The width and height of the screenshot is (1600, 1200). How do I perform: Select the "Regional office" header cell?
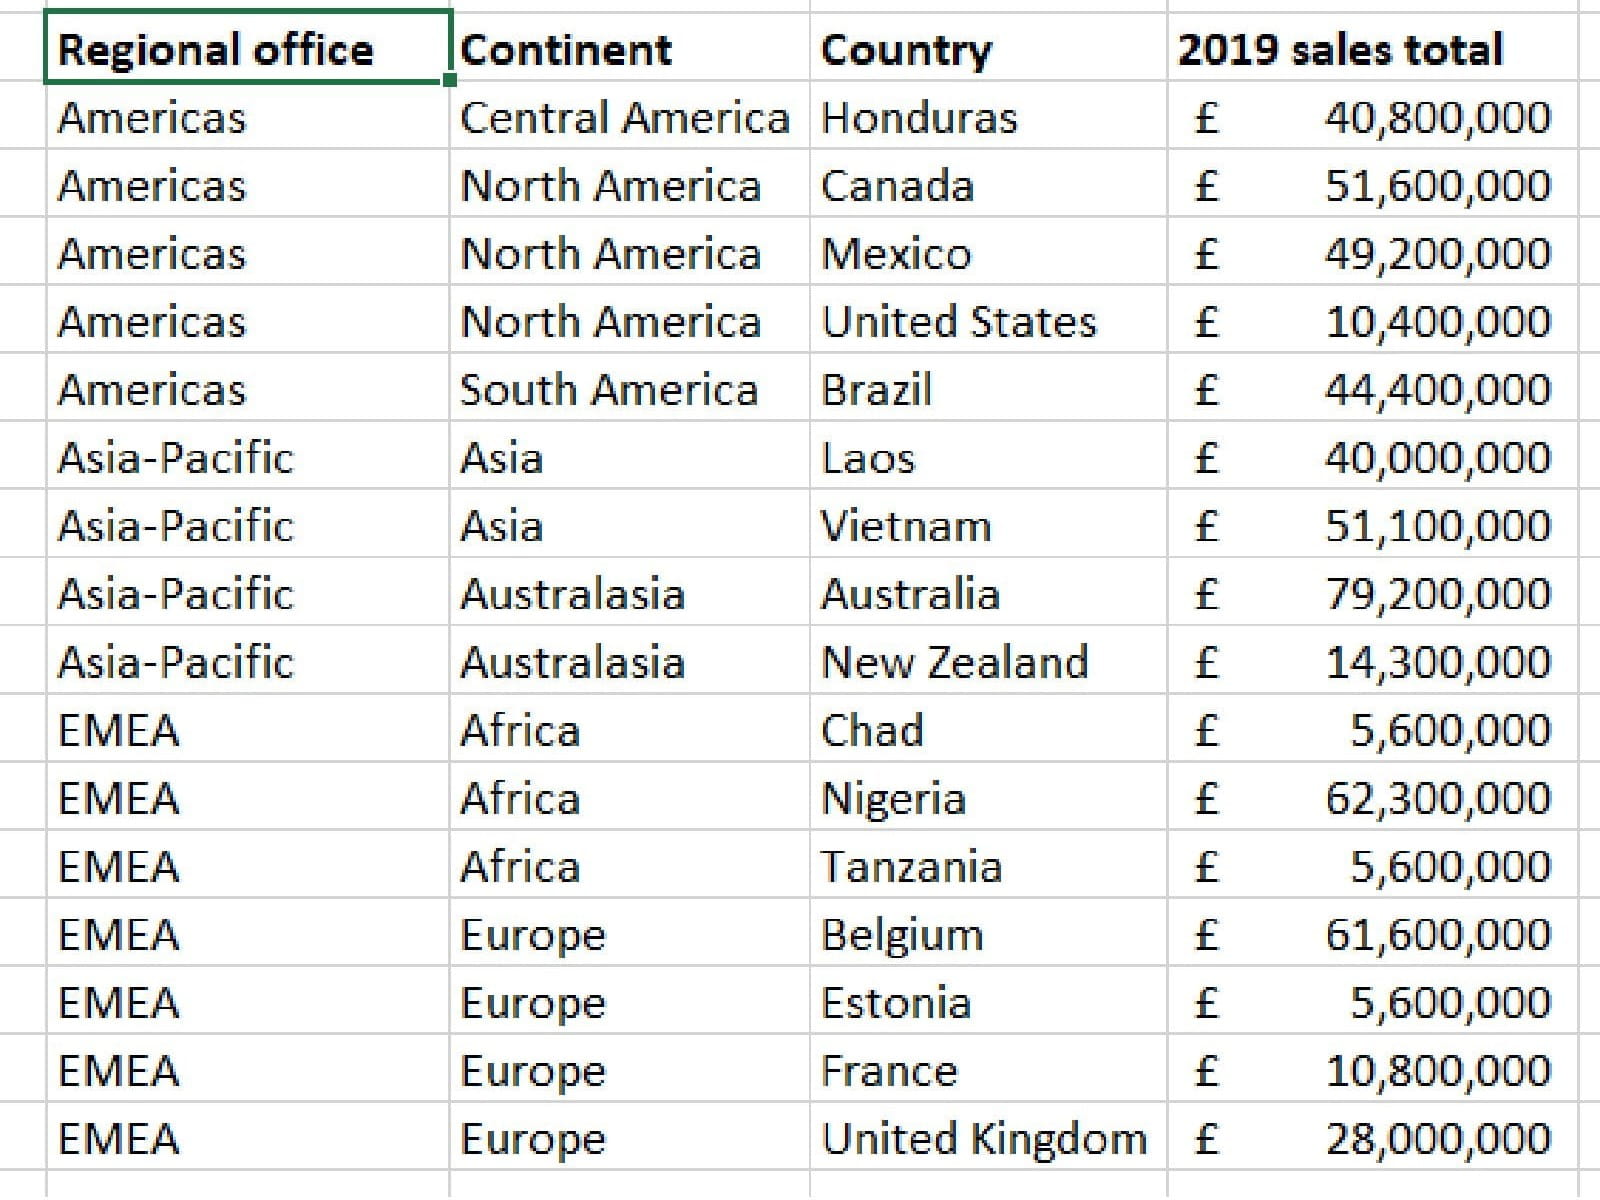[215, 49]
